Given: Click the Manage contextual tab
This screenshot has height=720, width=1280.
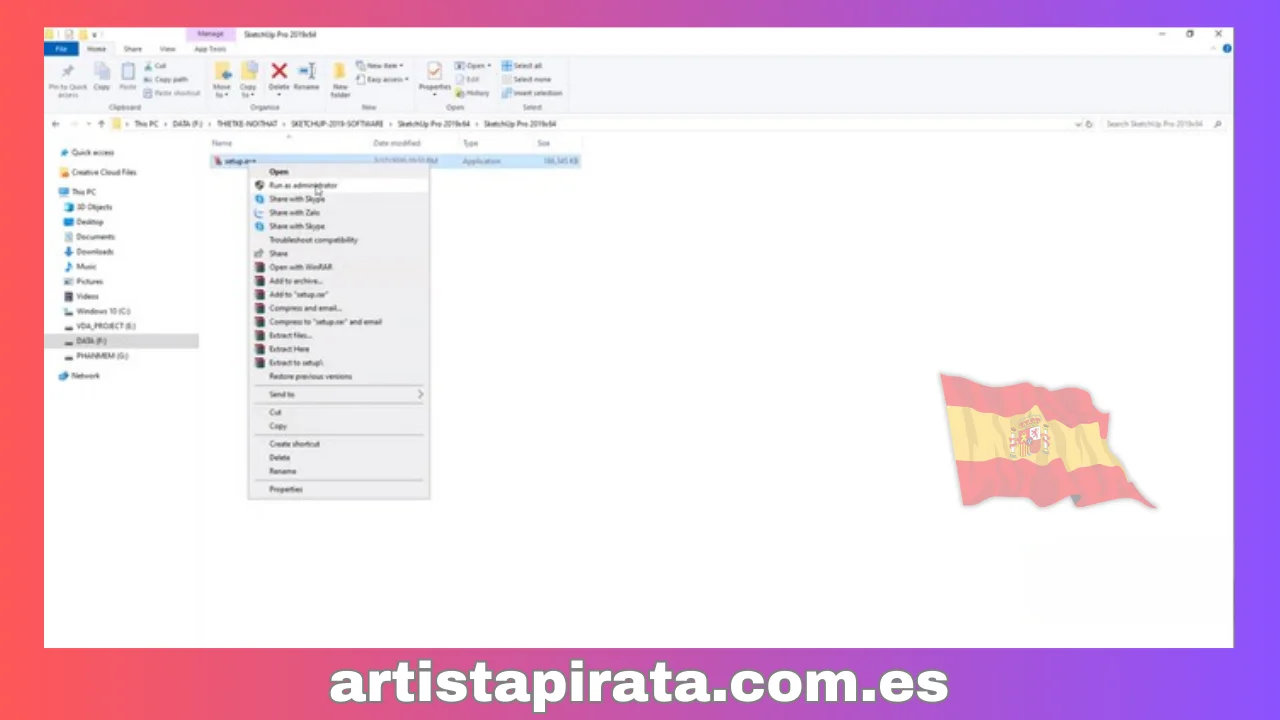Looking at the screenshot, I should click(x=210, y=34).
